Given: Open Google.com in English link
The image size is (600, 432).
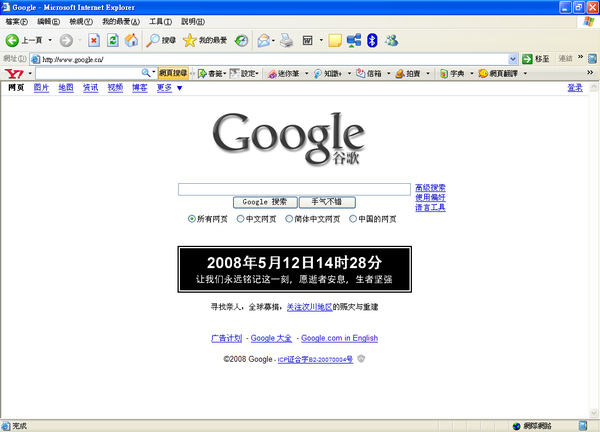Looking at the screenshot, I should (339, 338).
